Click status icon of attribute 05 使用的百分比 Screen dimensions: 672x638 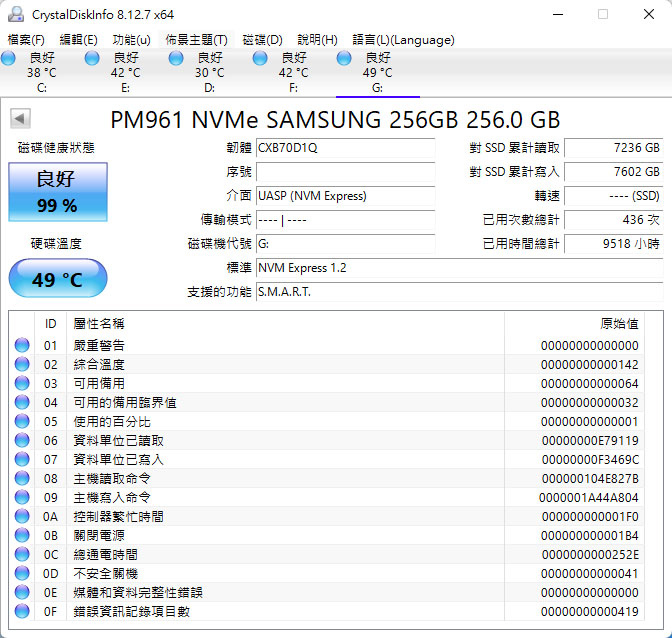22,421
